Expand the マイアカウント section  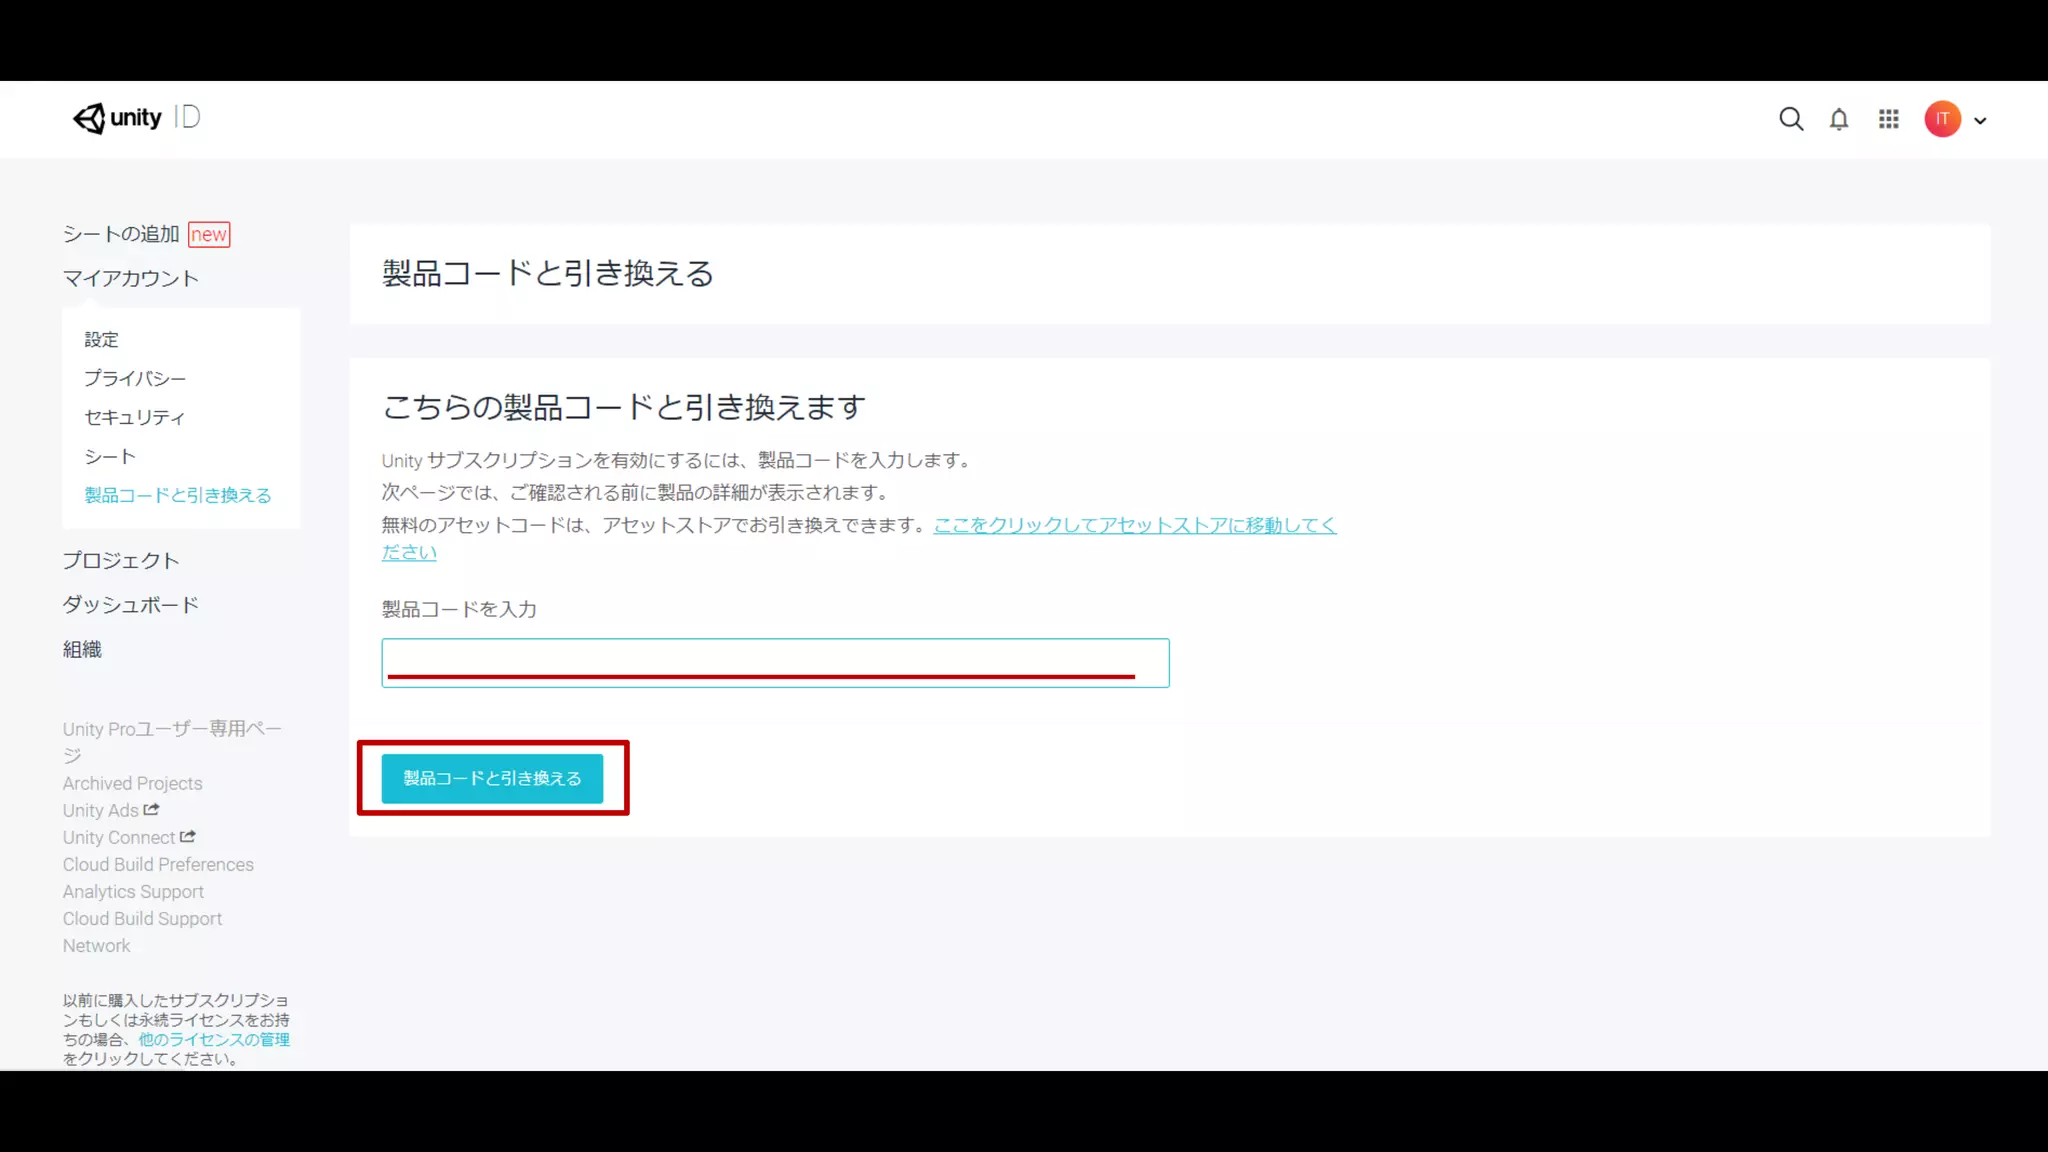131,278
